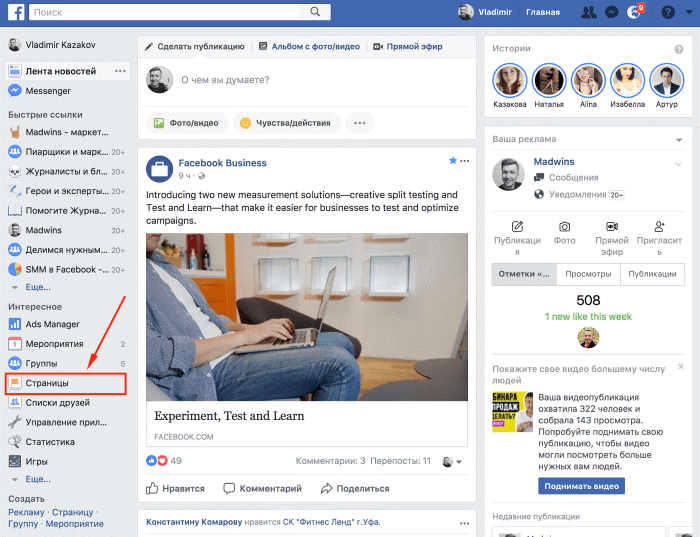700x537 pixels.
Task: Click Группу create link
Action: click(x=23, y=524)
